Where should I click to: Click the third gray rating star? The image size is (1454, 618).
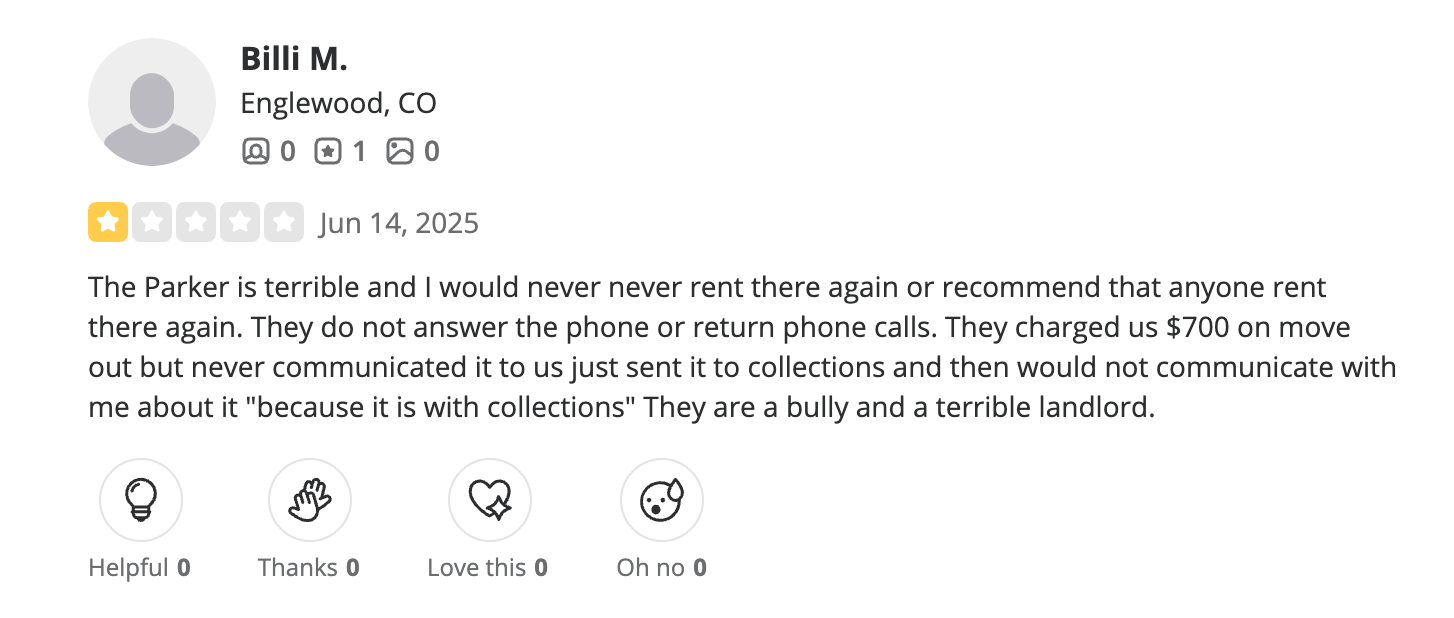tap(196, 222)
